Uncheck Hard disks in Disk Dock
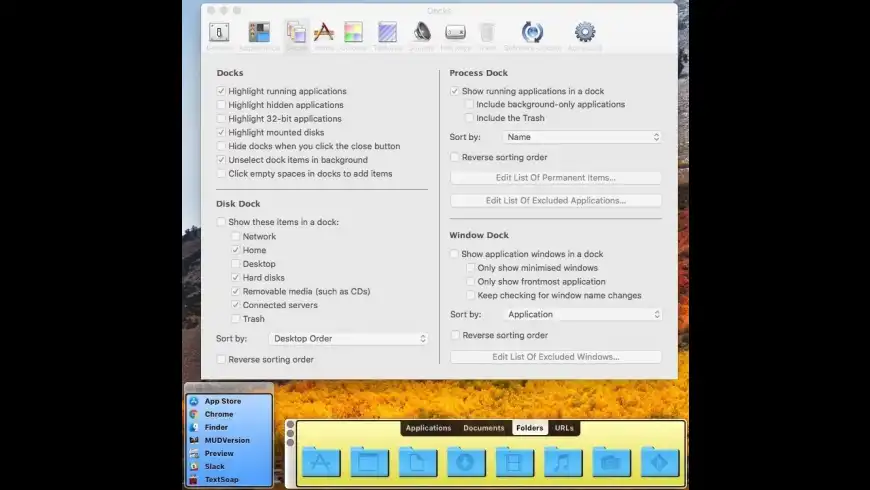Image resolution: width=870 pixels, height=490 pixels. [236, 278]
